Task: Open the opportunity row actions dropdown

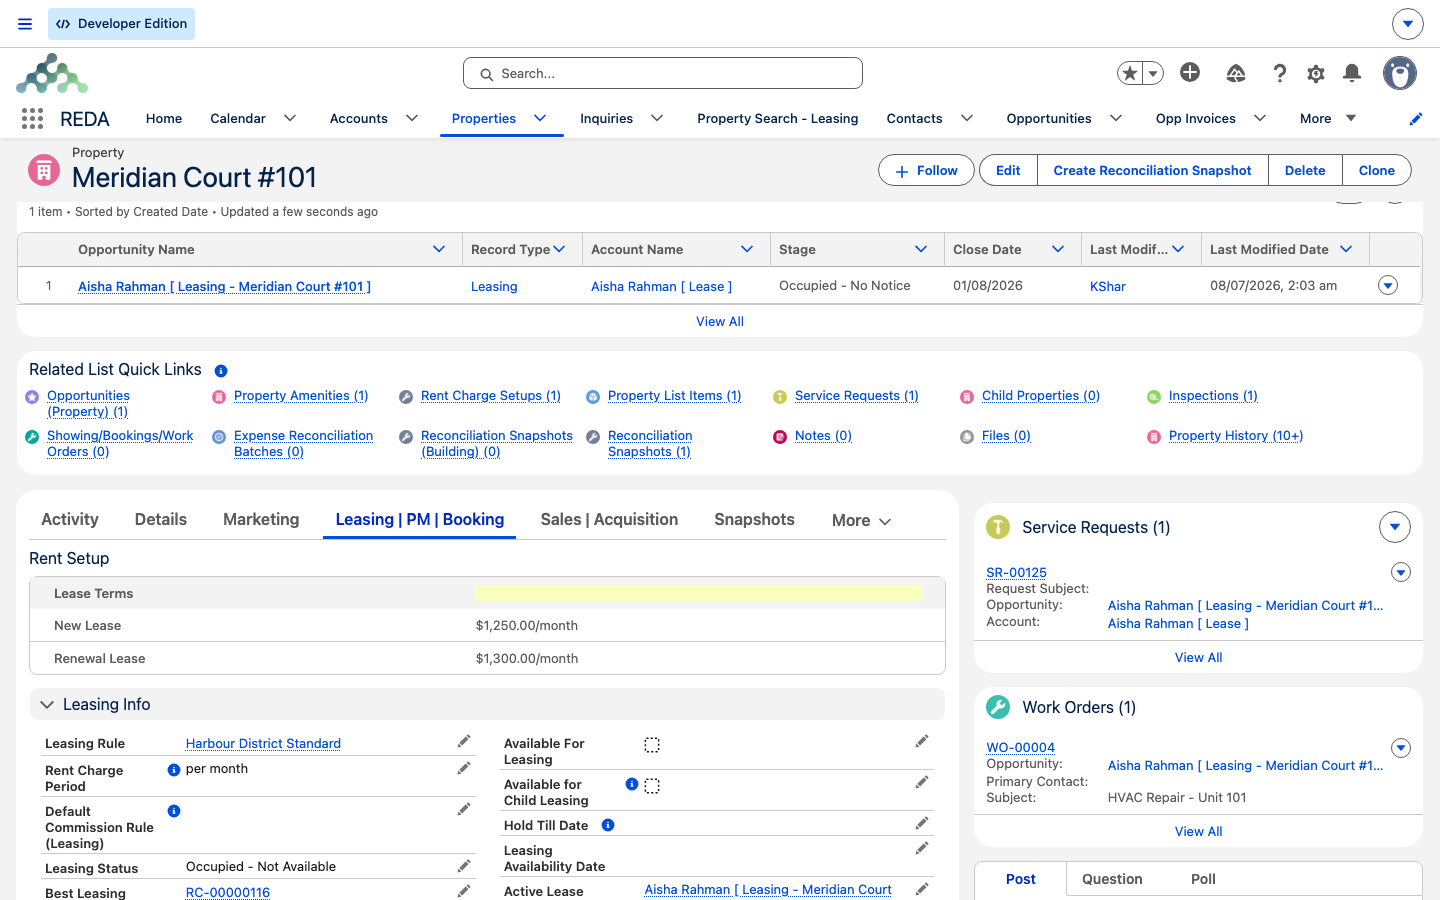Action: [1388, 285]
